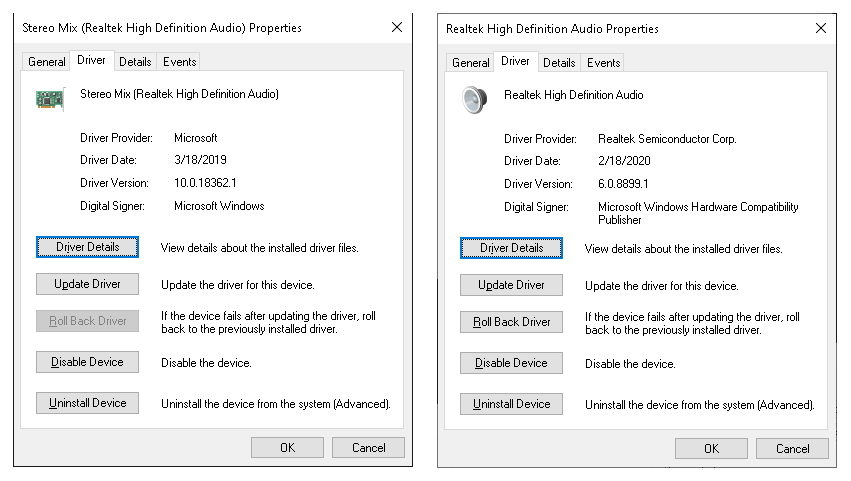Open the Events tab in Stereo Mix Properties
The image size is (851, 481).
click(180, 62)
